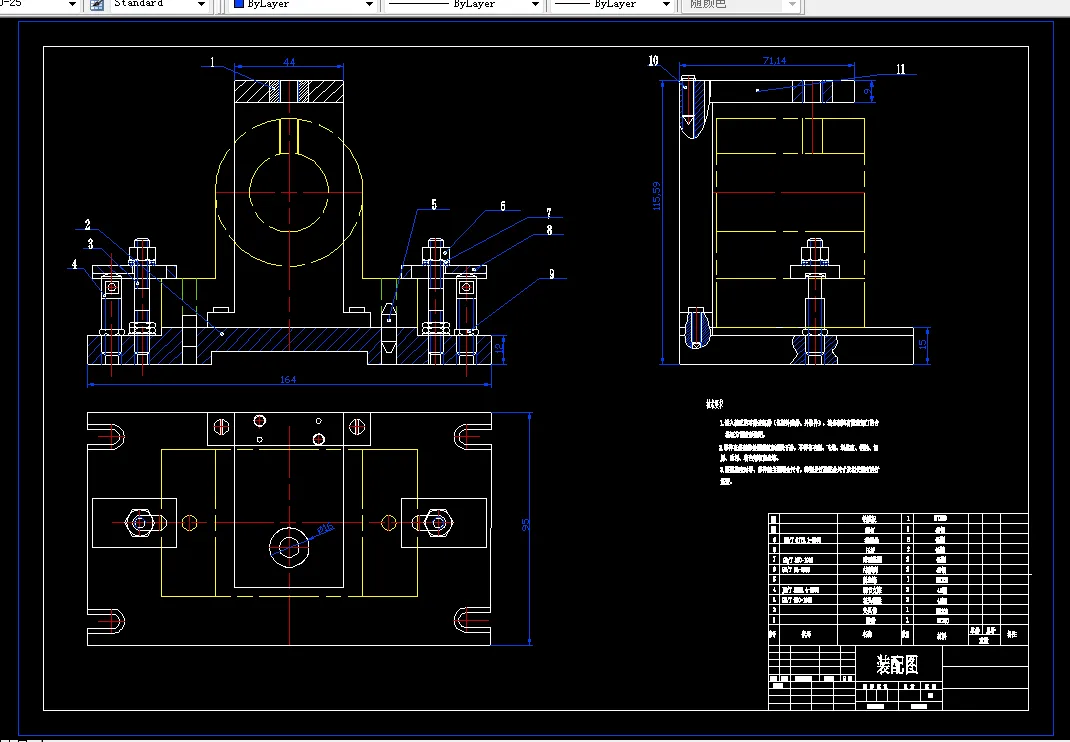Select part balloon number 7

point(549,213)
